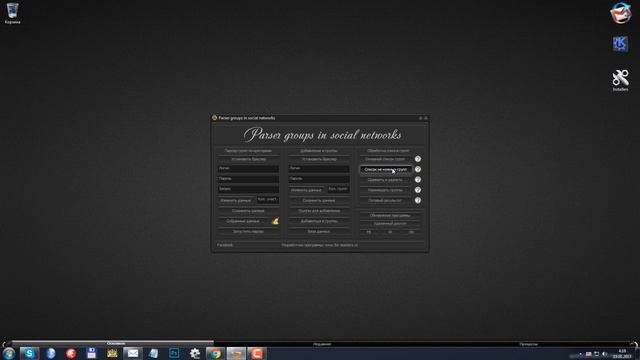
Task: Click Обновление программы button
Action: [x=390, y=215]
